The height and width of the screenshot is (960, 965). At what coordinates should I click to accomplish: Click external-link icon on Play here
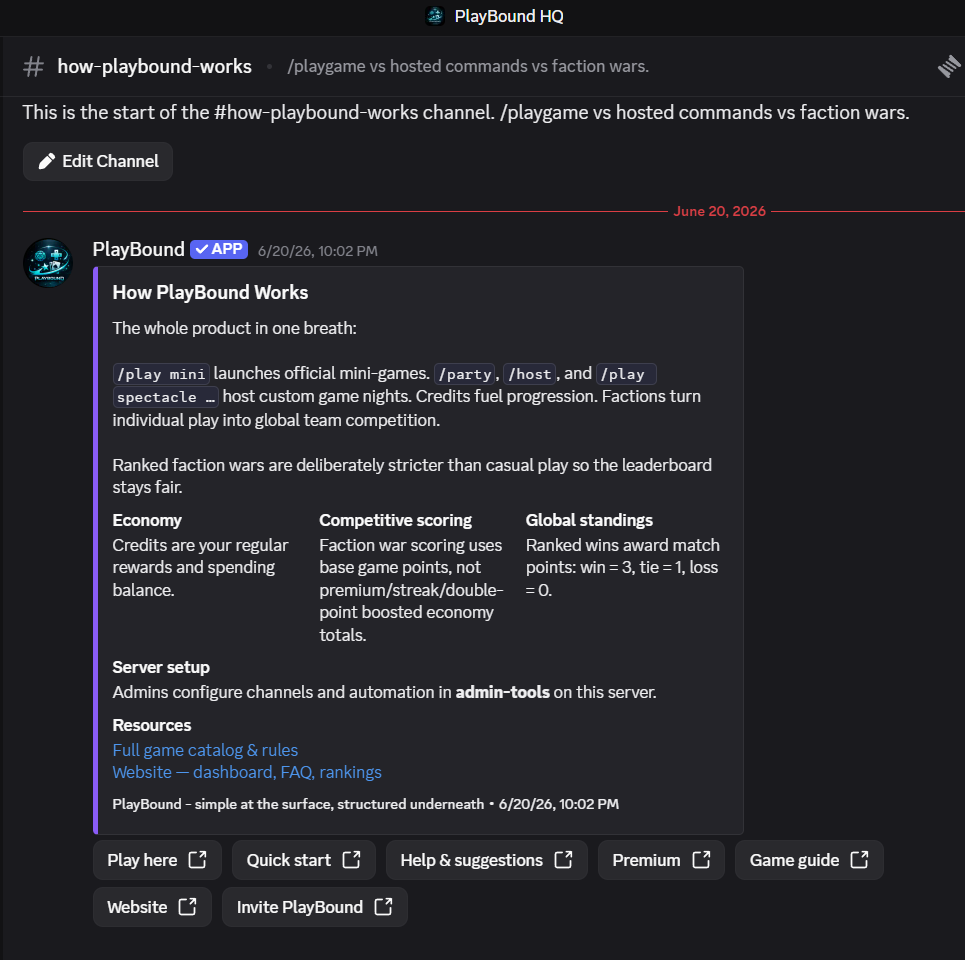point(198,860)
